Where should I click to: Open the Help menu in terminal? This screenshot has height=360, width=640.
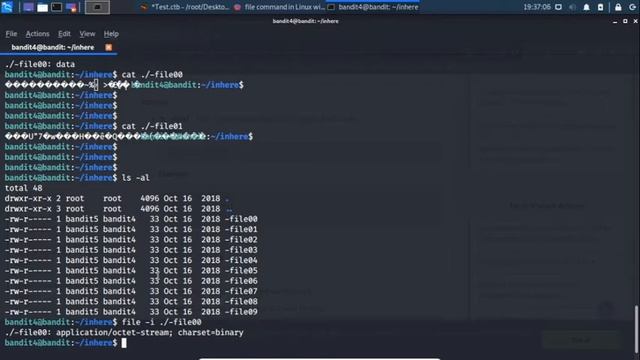(111, 34)
